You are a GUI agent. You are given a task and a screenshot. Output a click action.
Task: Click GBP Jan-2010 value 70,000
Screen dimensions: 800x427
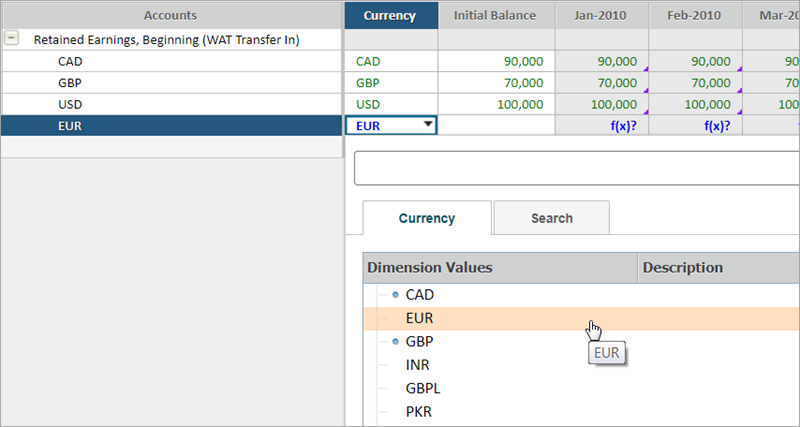[602, 83]
